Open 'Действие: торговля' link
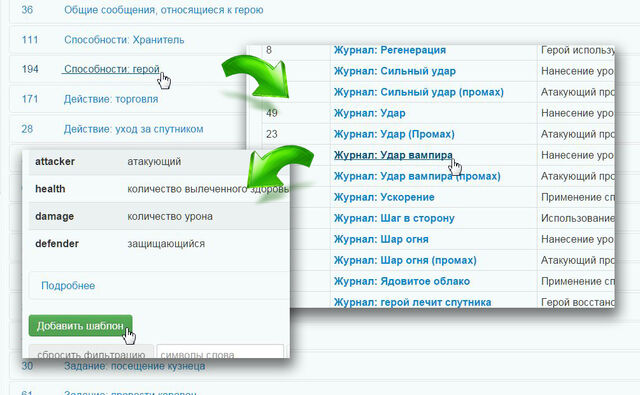Screen dimensions: 640x395 click(x=111, y=99)
